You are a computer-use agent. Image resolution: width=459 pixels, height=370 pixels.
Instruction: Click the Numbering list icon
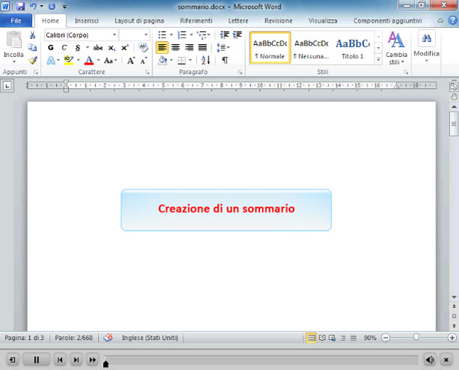click(x=182, y=35)
